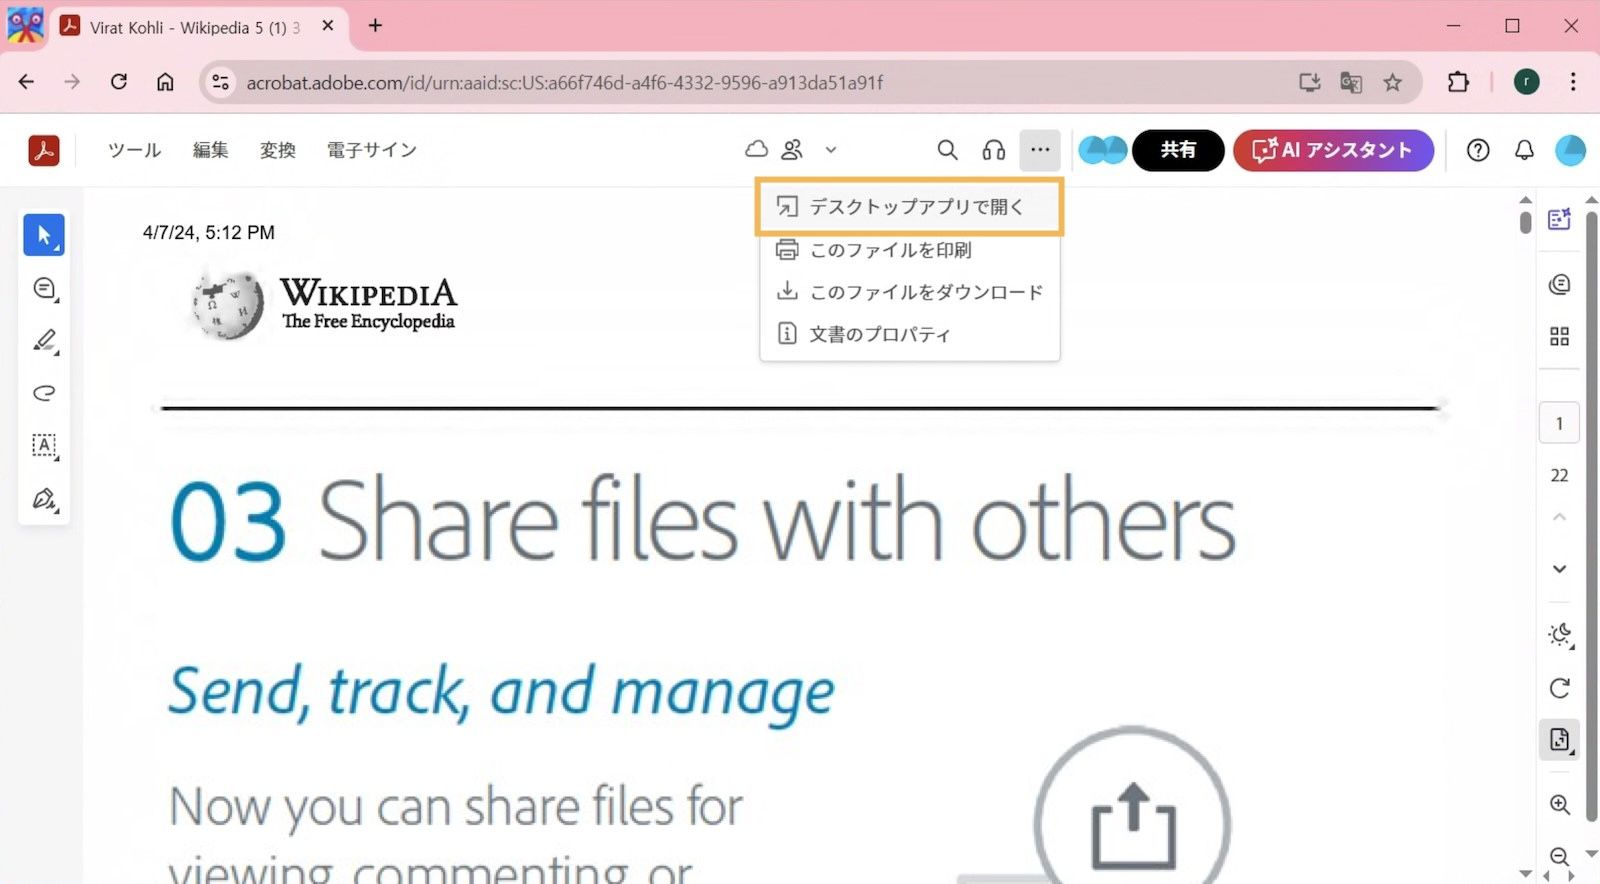Click the current page number field showing 1
Image resolution: width=1600 pixels, height=884 pixels.
1559,423
